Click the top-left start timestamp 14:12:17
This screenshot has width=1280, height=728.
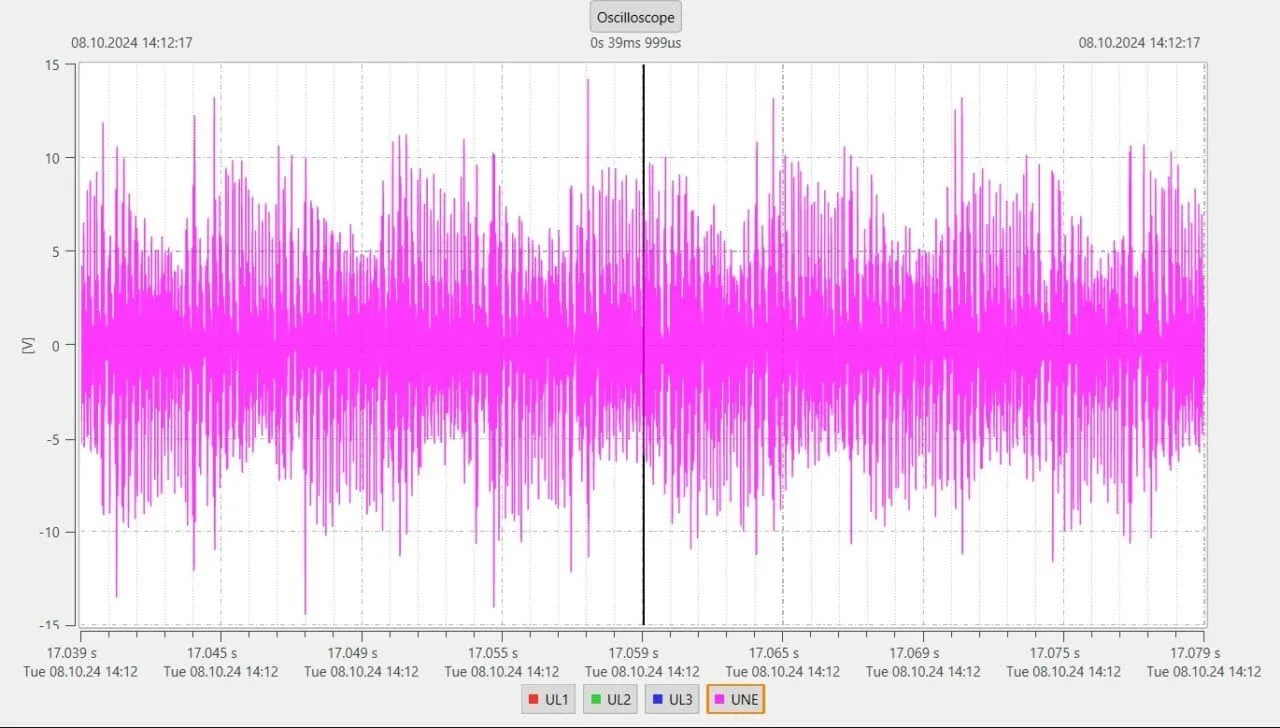point(131,43)
